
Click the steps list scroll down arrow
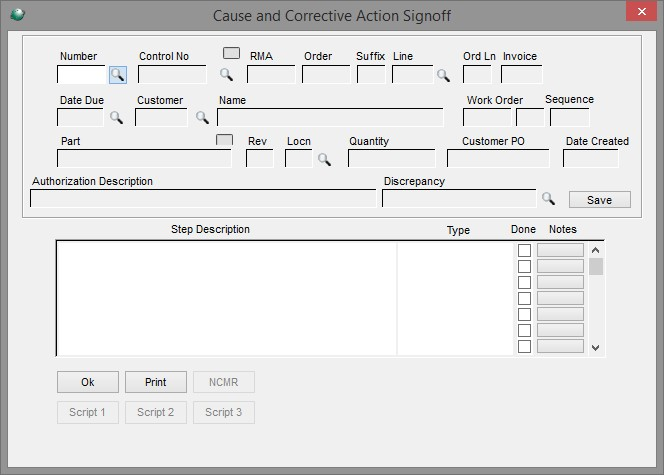click(x=595, y=348)
